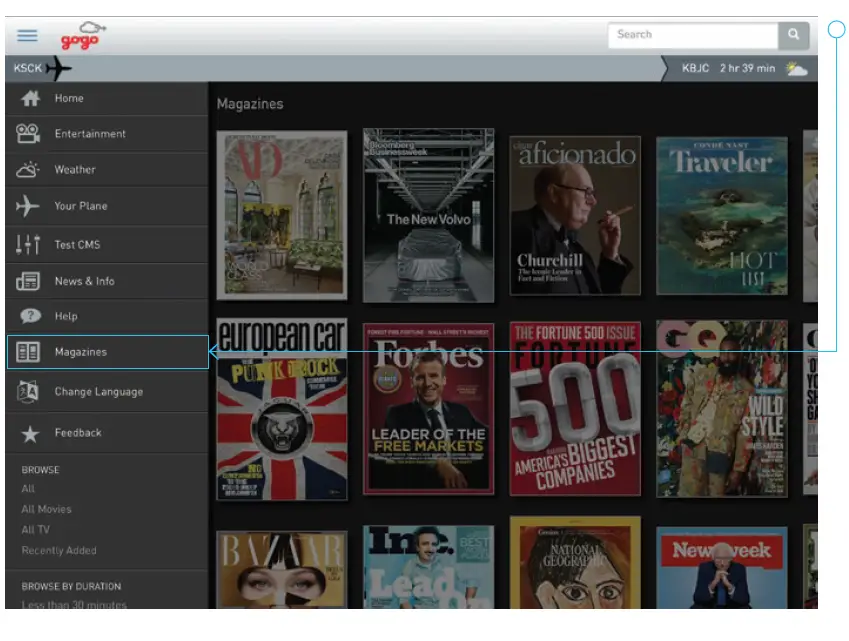Open Harper's Bazaar magazine cover
Image resolution: width=849 pixels, height=641 pixels.
pos(282,570)
